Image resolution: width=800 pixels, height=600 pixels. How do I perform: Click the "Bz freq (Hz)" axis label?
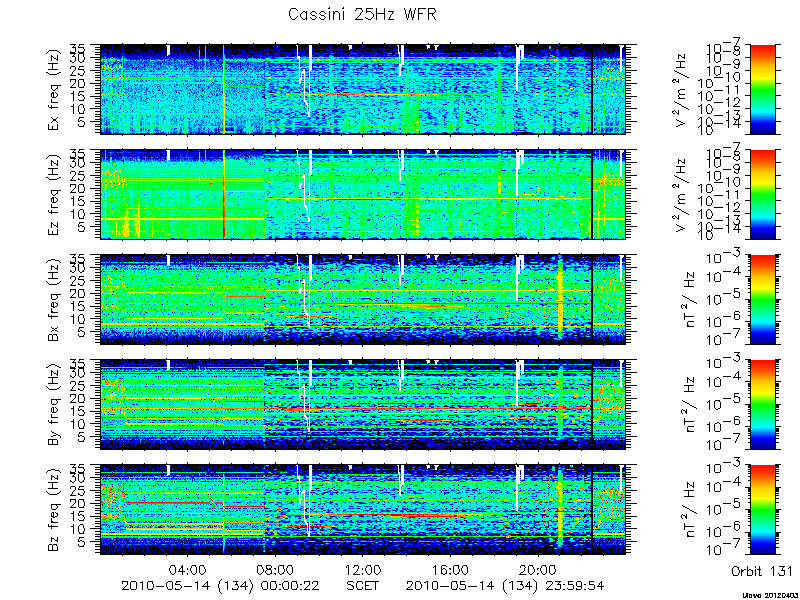(55, 510)
